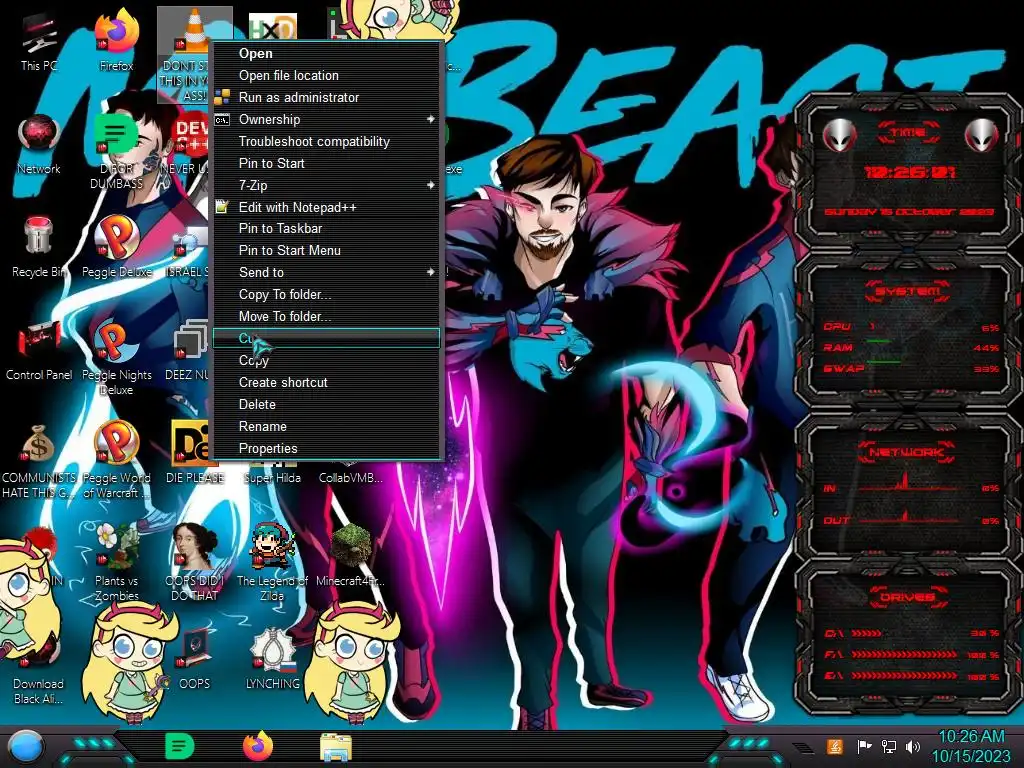Image resolution: width=1024 pixels, height=768 pixels.
Task: Open the green chat app on taskbar
Action: [x=180, y=747]
